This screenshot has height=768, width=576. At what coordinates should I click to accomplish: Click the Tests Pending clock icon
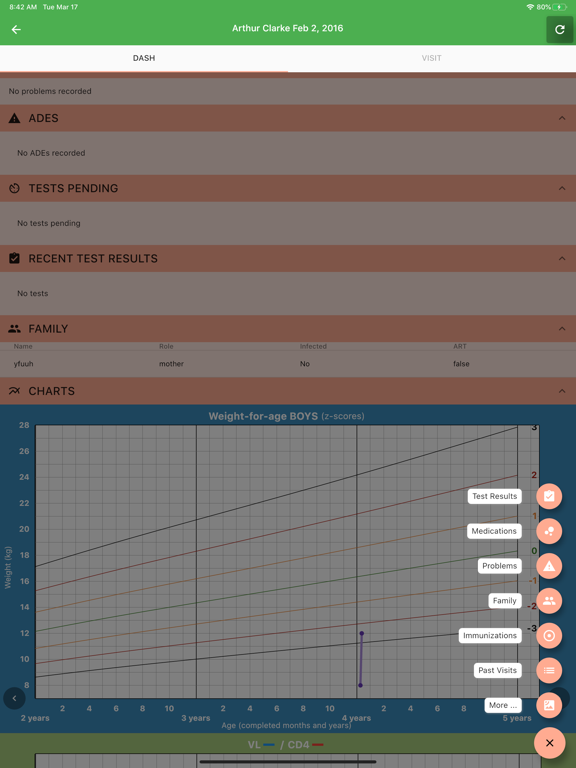point(14,188)
